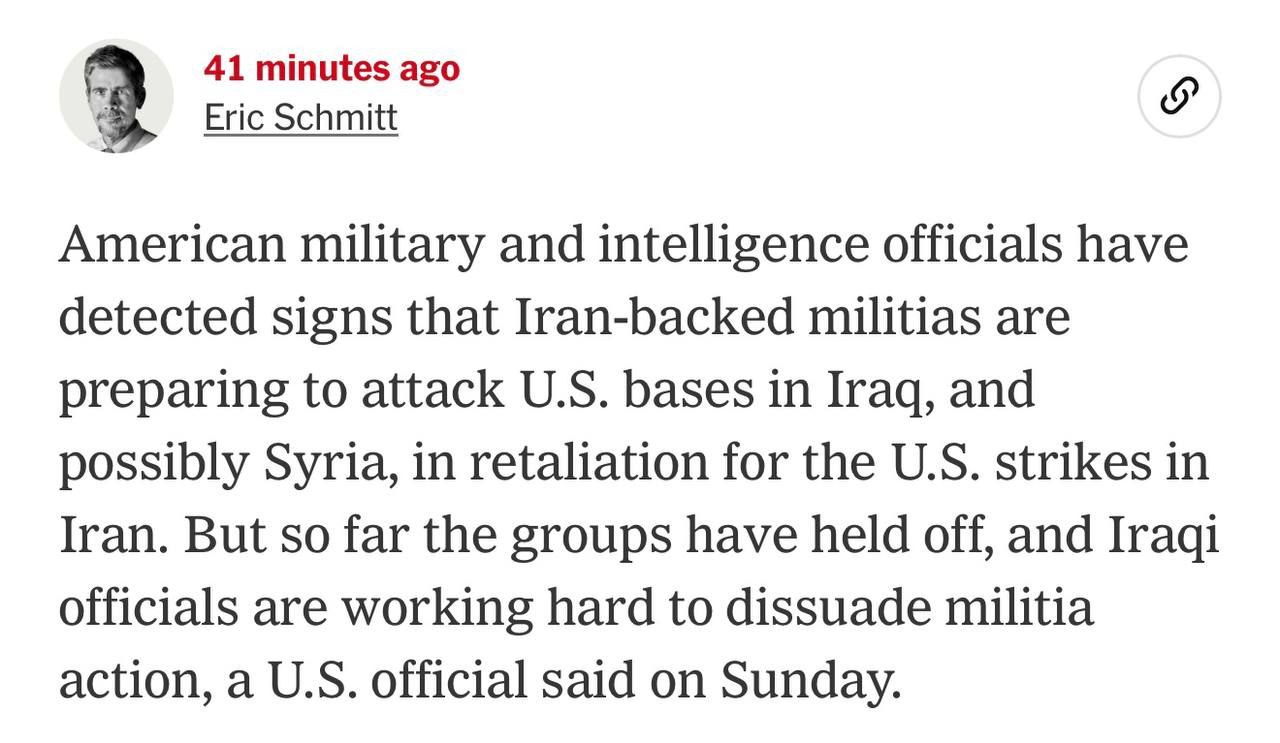The width and height of the screenshot is (1280, 743).
Task: Click the copy link chain icon
Action: click(x=1179, y=96)
